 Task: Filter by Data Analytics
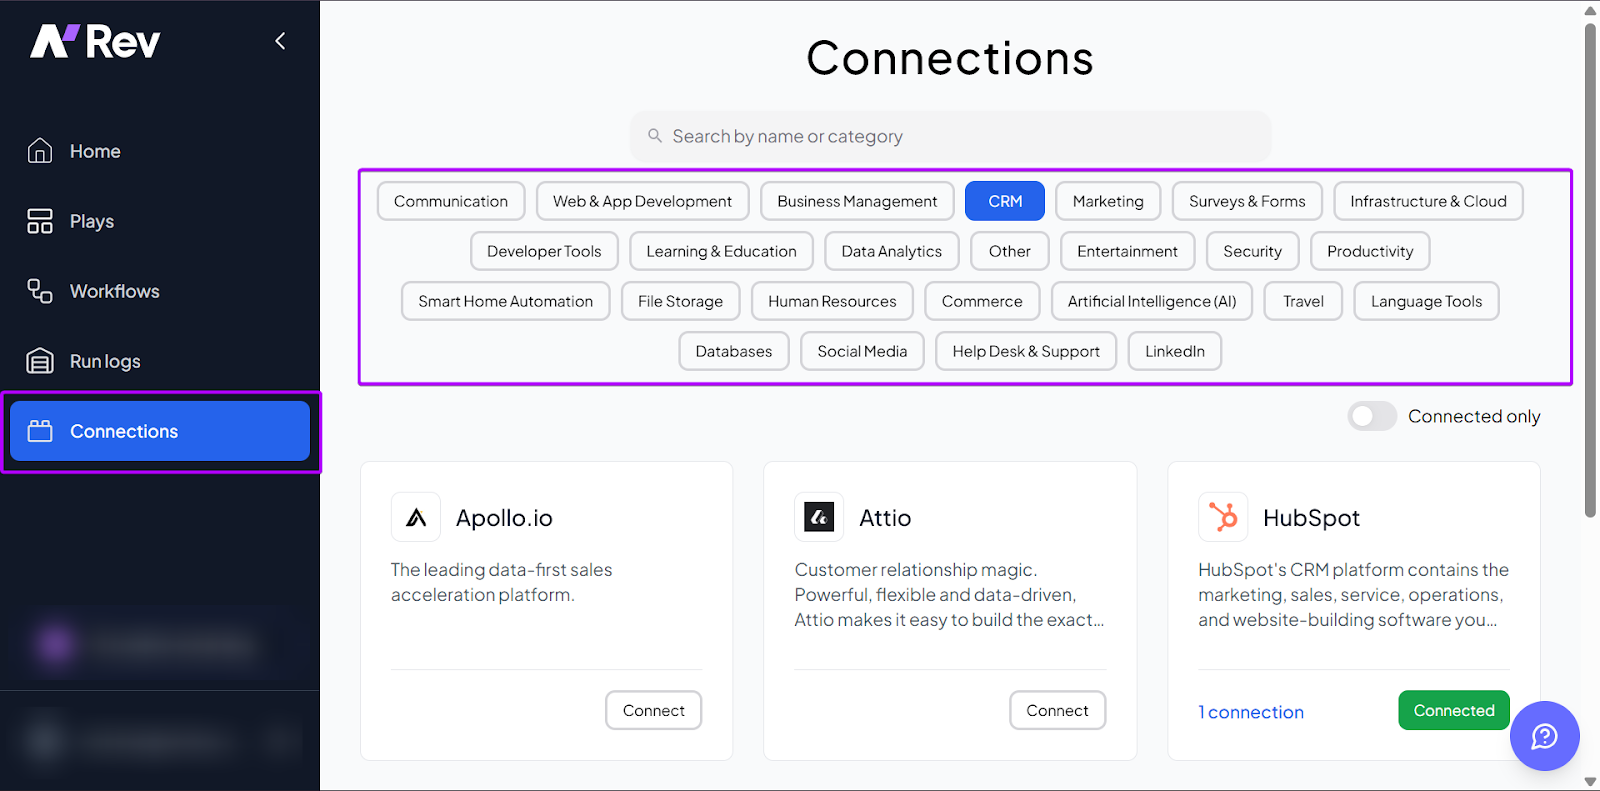892,251
